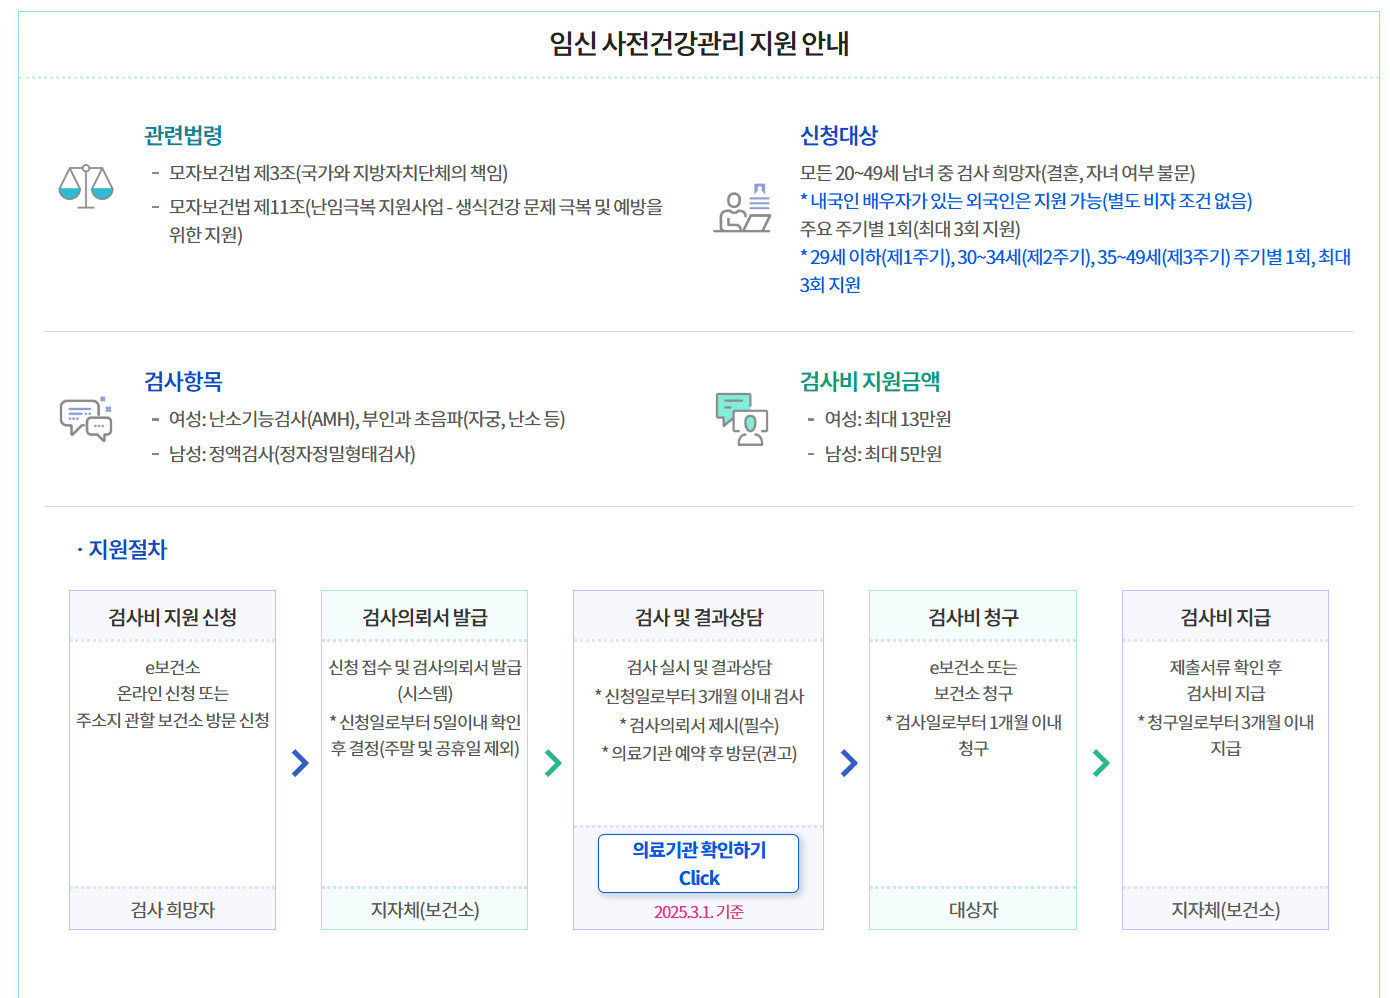1390x998 pixels.
Task: Click the 모자보건법 제3조 line
Action: point(338,173)
